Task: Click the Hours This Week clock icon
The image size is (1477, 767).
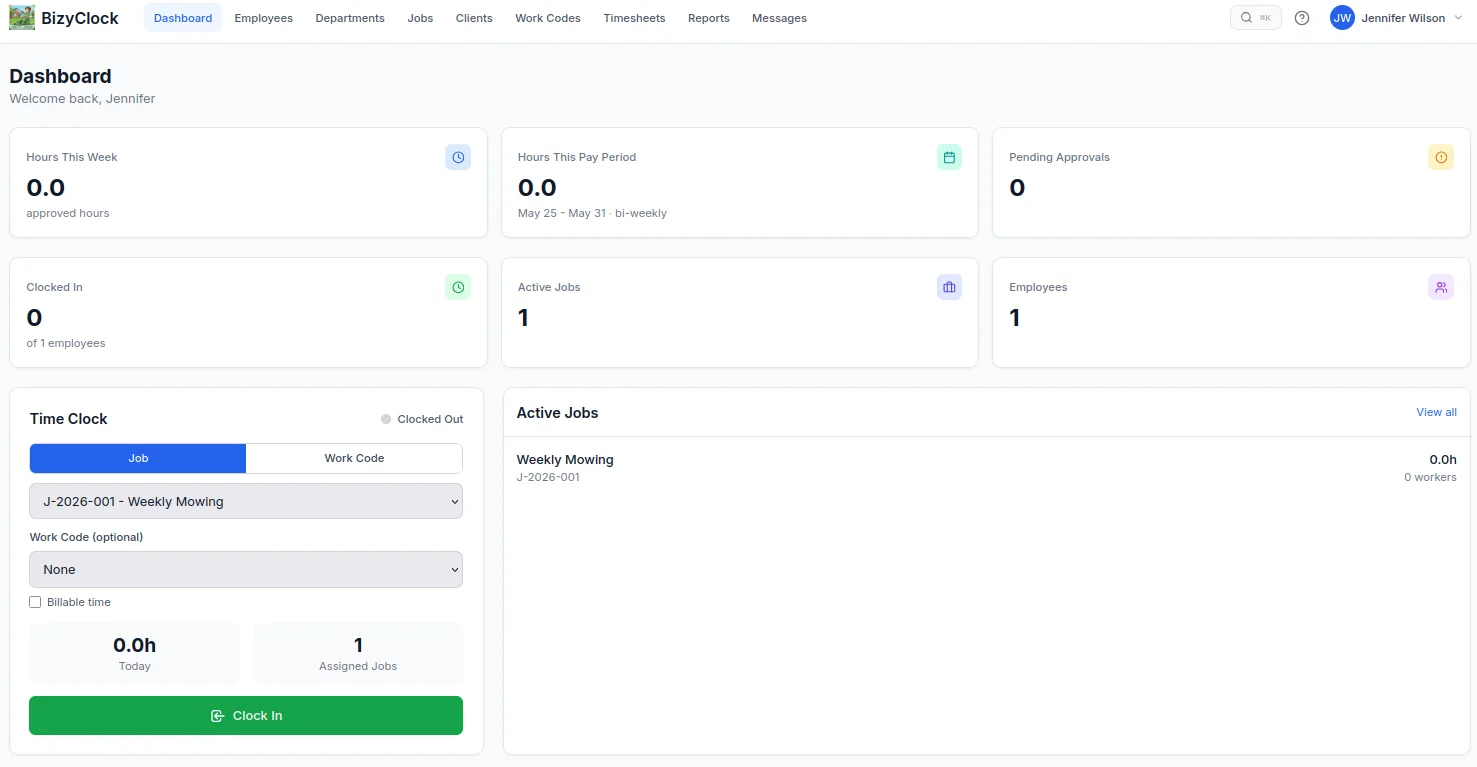Action: pos(458,157)
